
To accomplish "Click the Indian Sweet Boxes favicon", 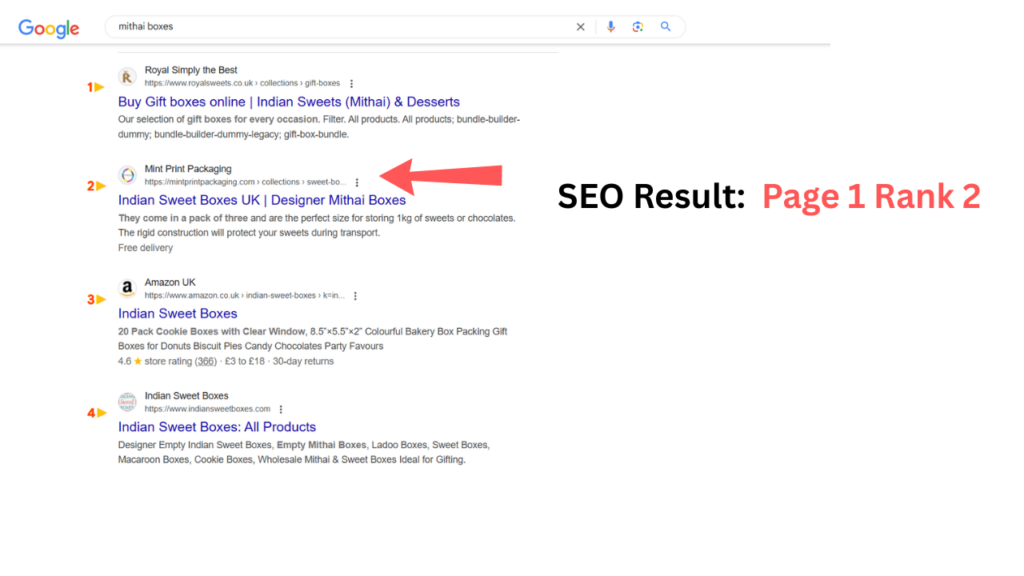I will coord(127,402).
